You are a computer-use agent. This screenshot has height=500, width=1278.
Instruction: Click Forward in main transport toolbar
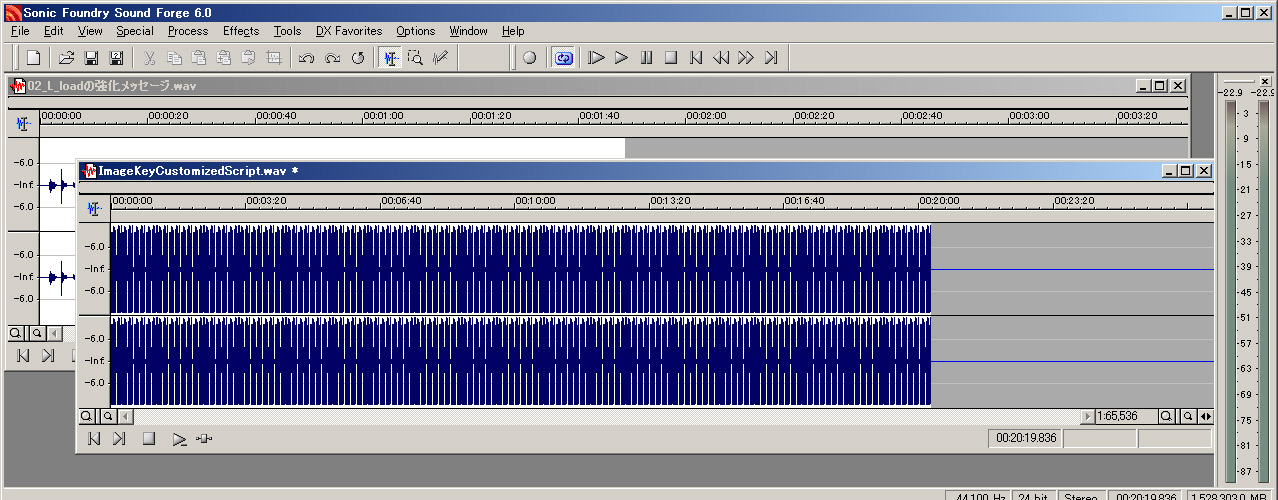(746, 58)
